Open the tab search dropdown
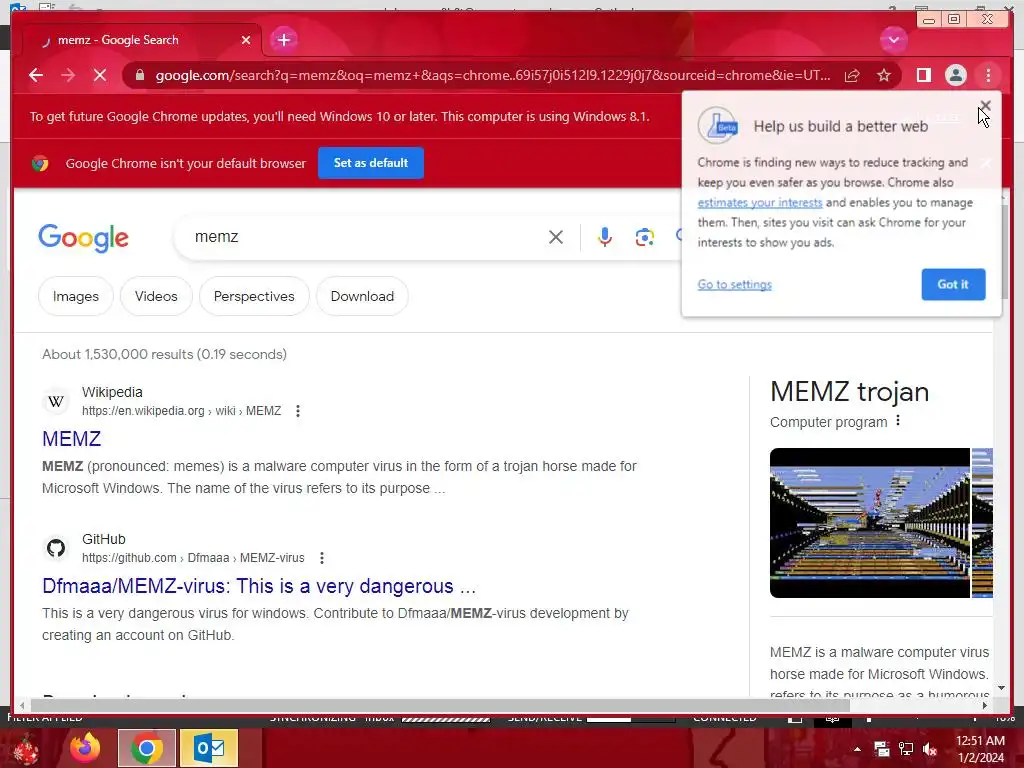This screenshot has width=1024, height=768. pos(893,40)
